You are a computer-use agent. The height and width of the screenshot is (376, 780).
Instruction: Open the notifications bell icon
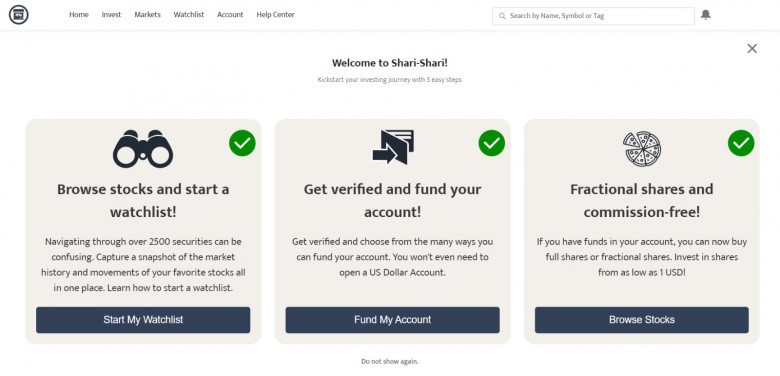[x=705, y=15]
